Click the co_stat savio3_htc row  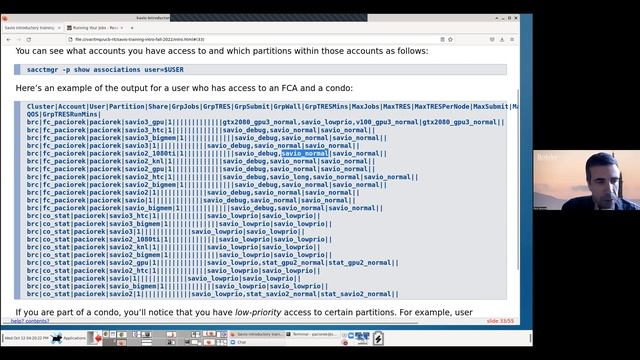pos(173,216)
